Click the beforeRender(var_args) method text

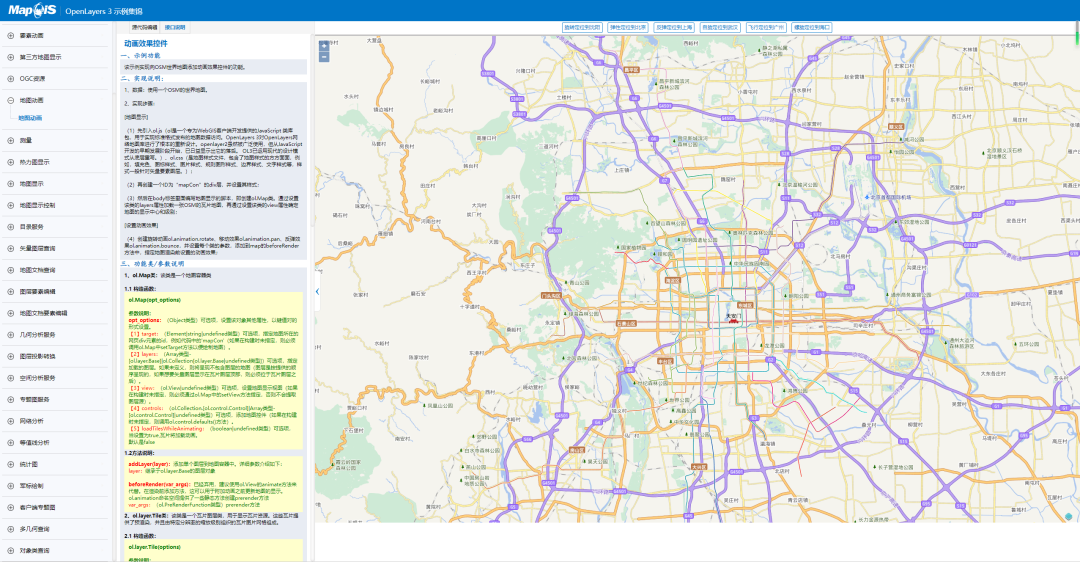(160, 484)
